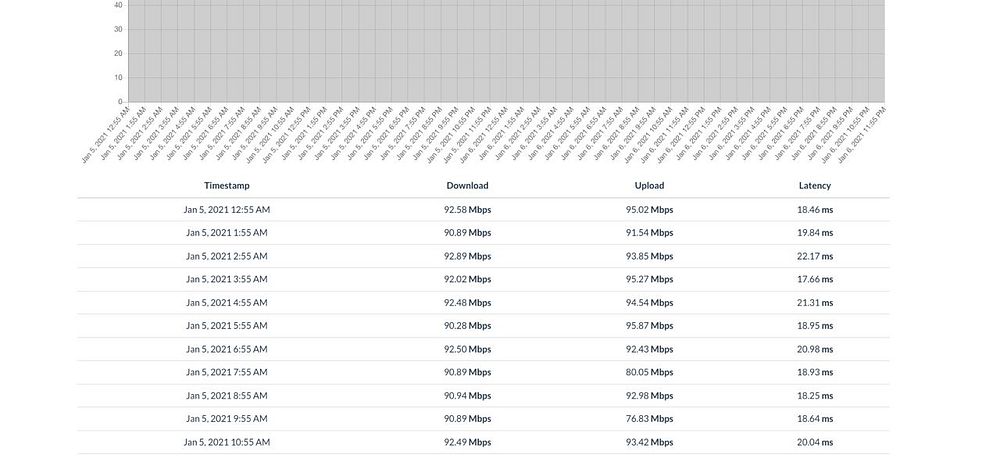Click the 80.05 Mbps upload value
This screenshot has height=459, width=1000.
pyautogui.click(x=649, y=372)
